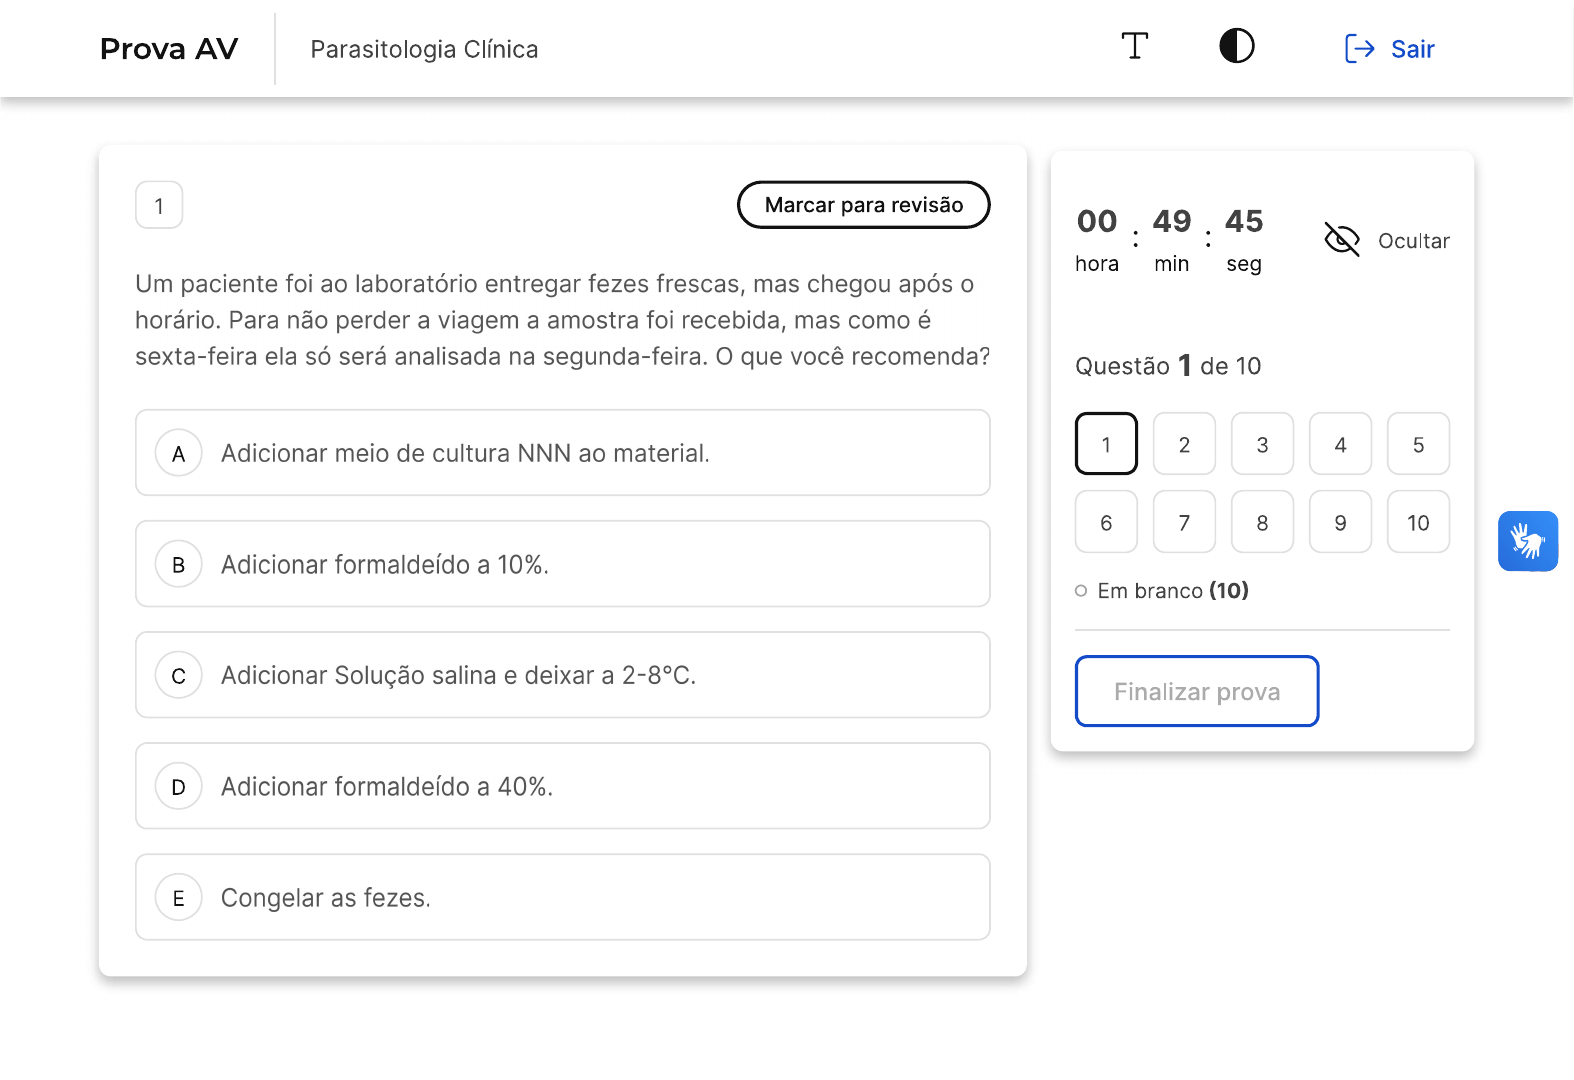Image resolution: width=1574 pixels, height=1080 pixels.
Task: Click the Ocultar label beside timer
Action: pos(1413,241)
